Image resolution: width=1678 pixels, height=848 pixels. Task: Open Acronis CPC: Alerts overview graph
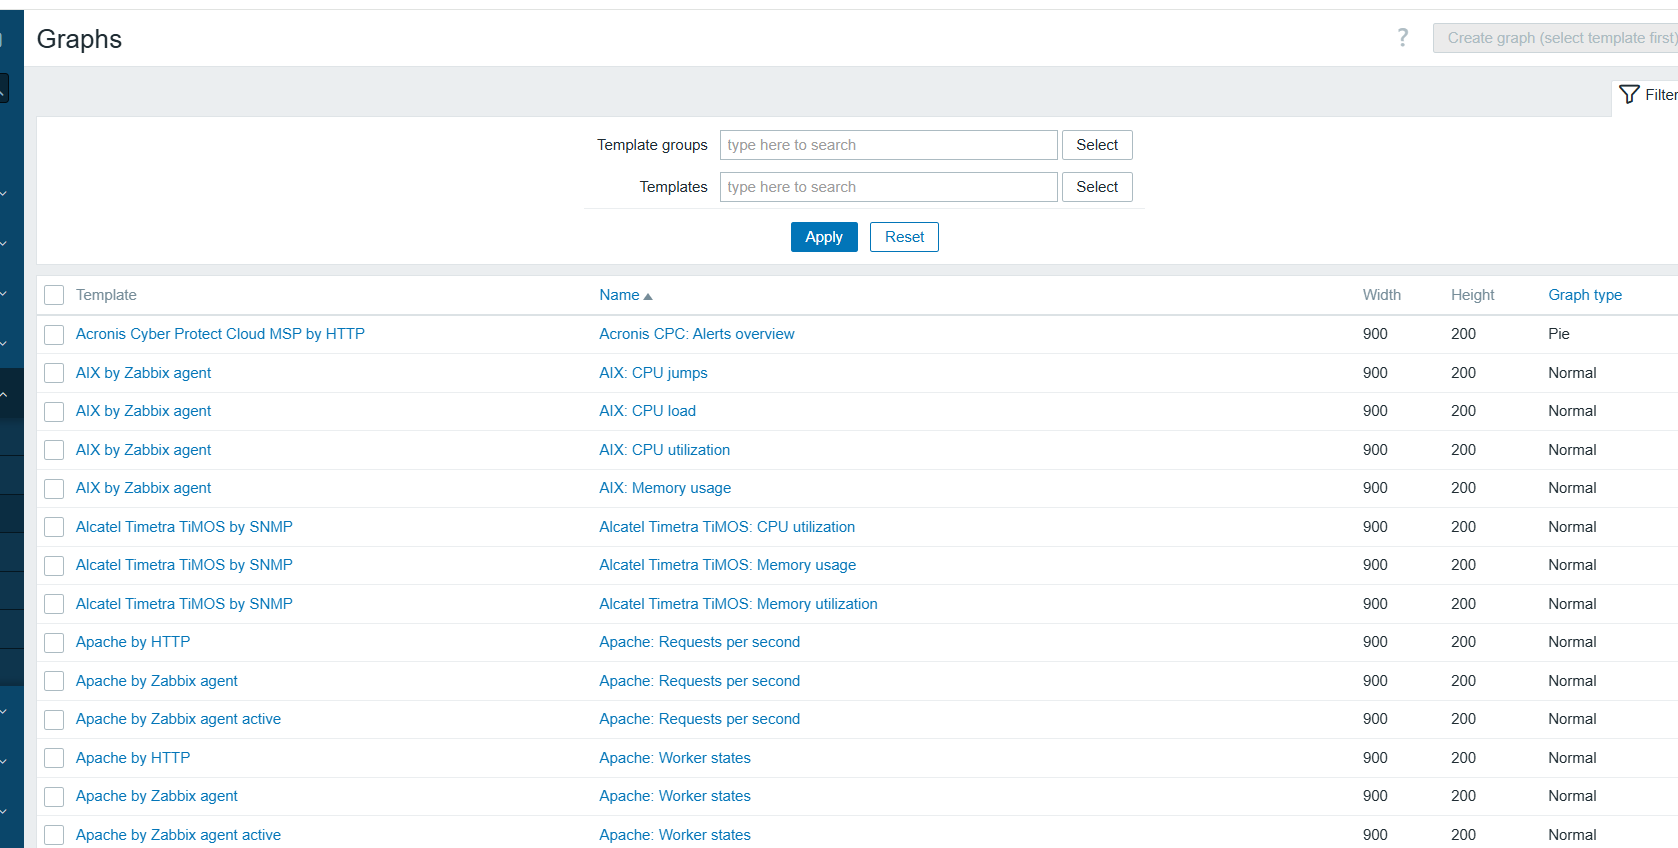pyautogui.click(x=697, y=334)
